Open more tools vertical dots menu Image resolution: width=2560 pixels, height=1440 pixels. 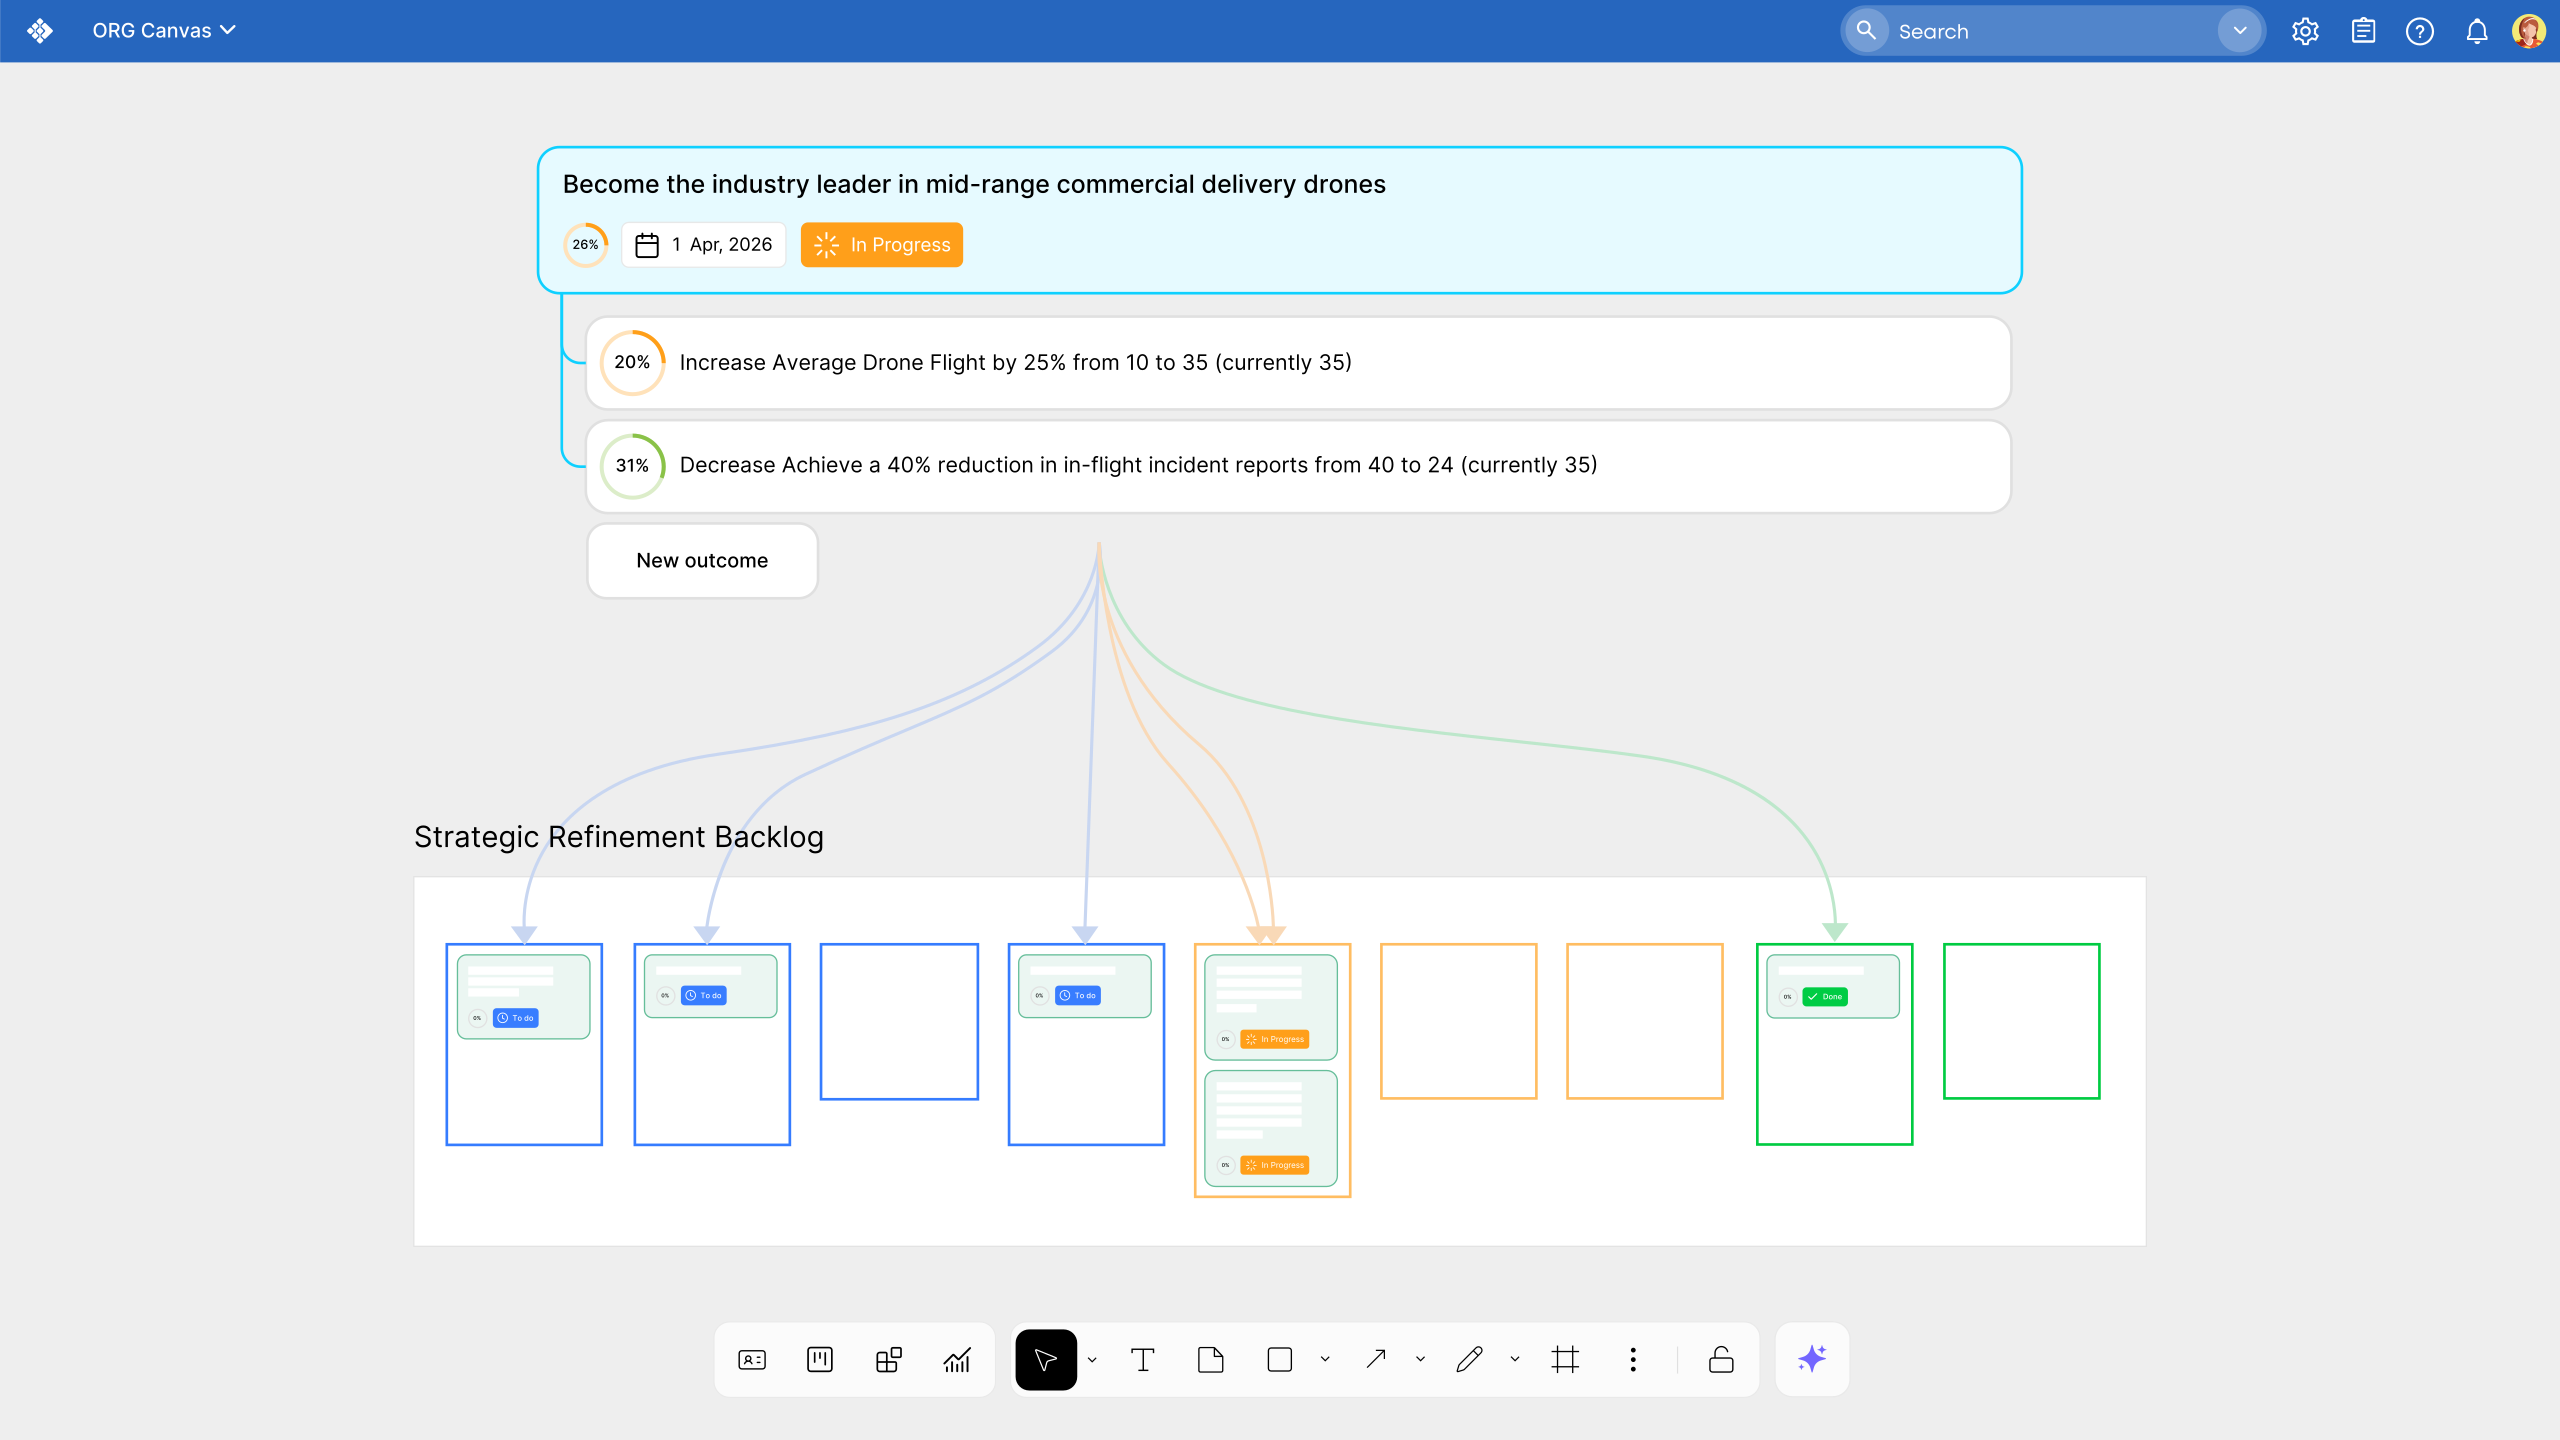point(1633,1360)
